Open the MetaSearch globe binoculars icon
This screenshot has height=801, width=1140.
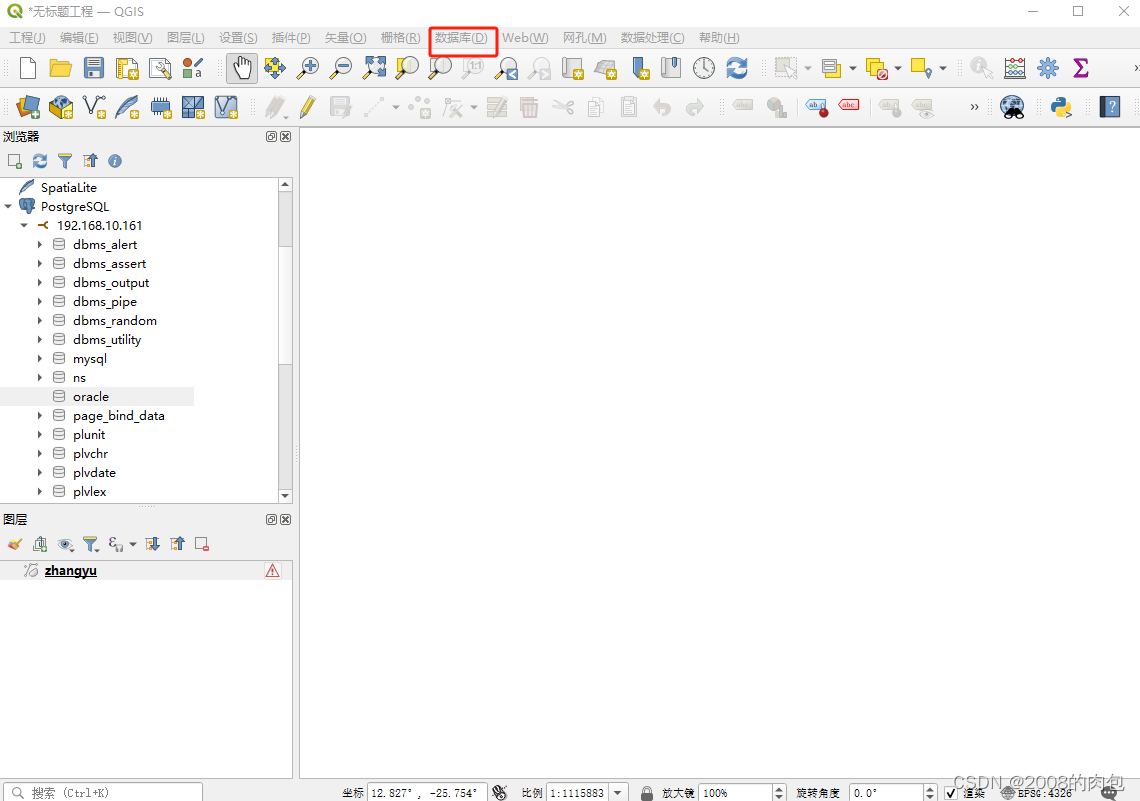[1012, 107]
